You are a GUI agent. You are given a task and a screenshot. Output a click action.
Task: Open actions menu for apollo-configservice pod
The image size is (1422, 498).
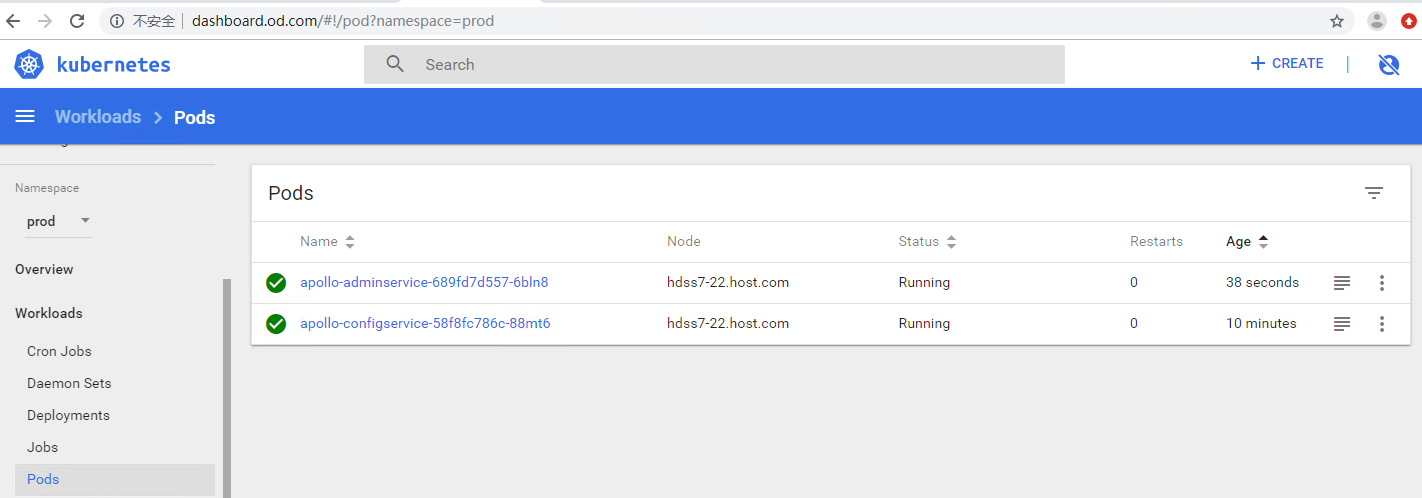coord(1382,324)
